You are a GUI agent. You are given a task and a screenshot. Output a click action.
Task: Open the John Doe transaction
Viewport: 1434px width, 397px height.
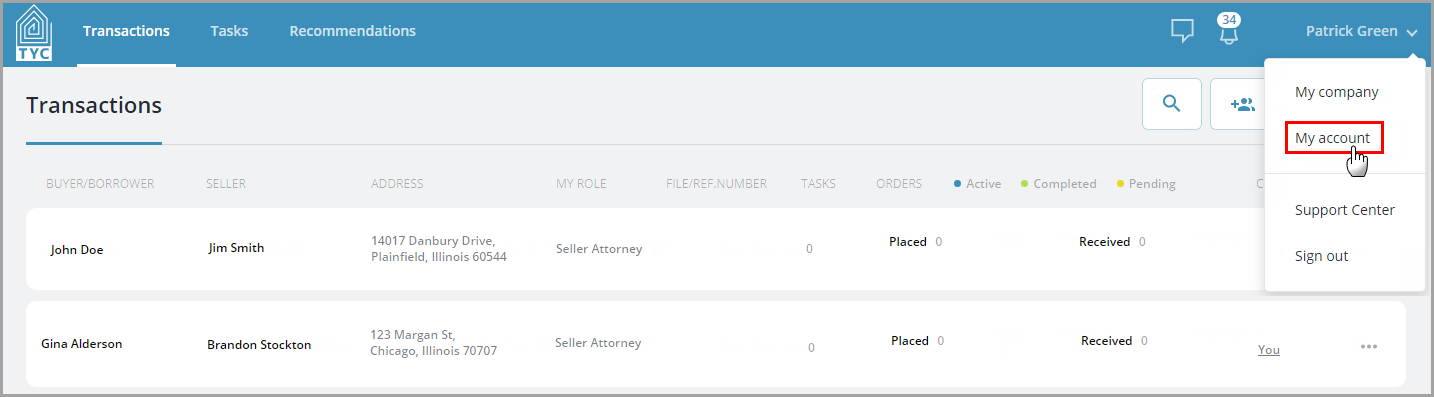77,250
